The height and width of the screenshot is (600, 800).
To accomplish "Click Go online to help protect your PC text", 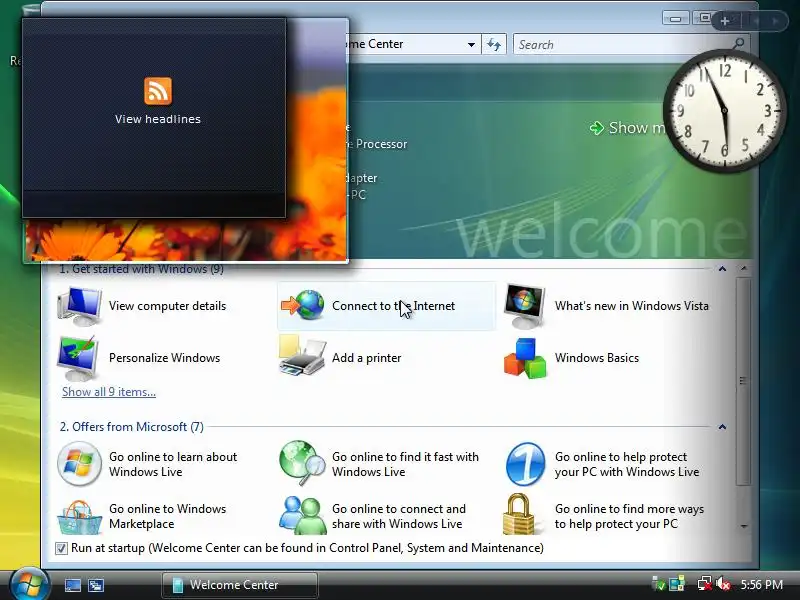I will tap(627, 464).
